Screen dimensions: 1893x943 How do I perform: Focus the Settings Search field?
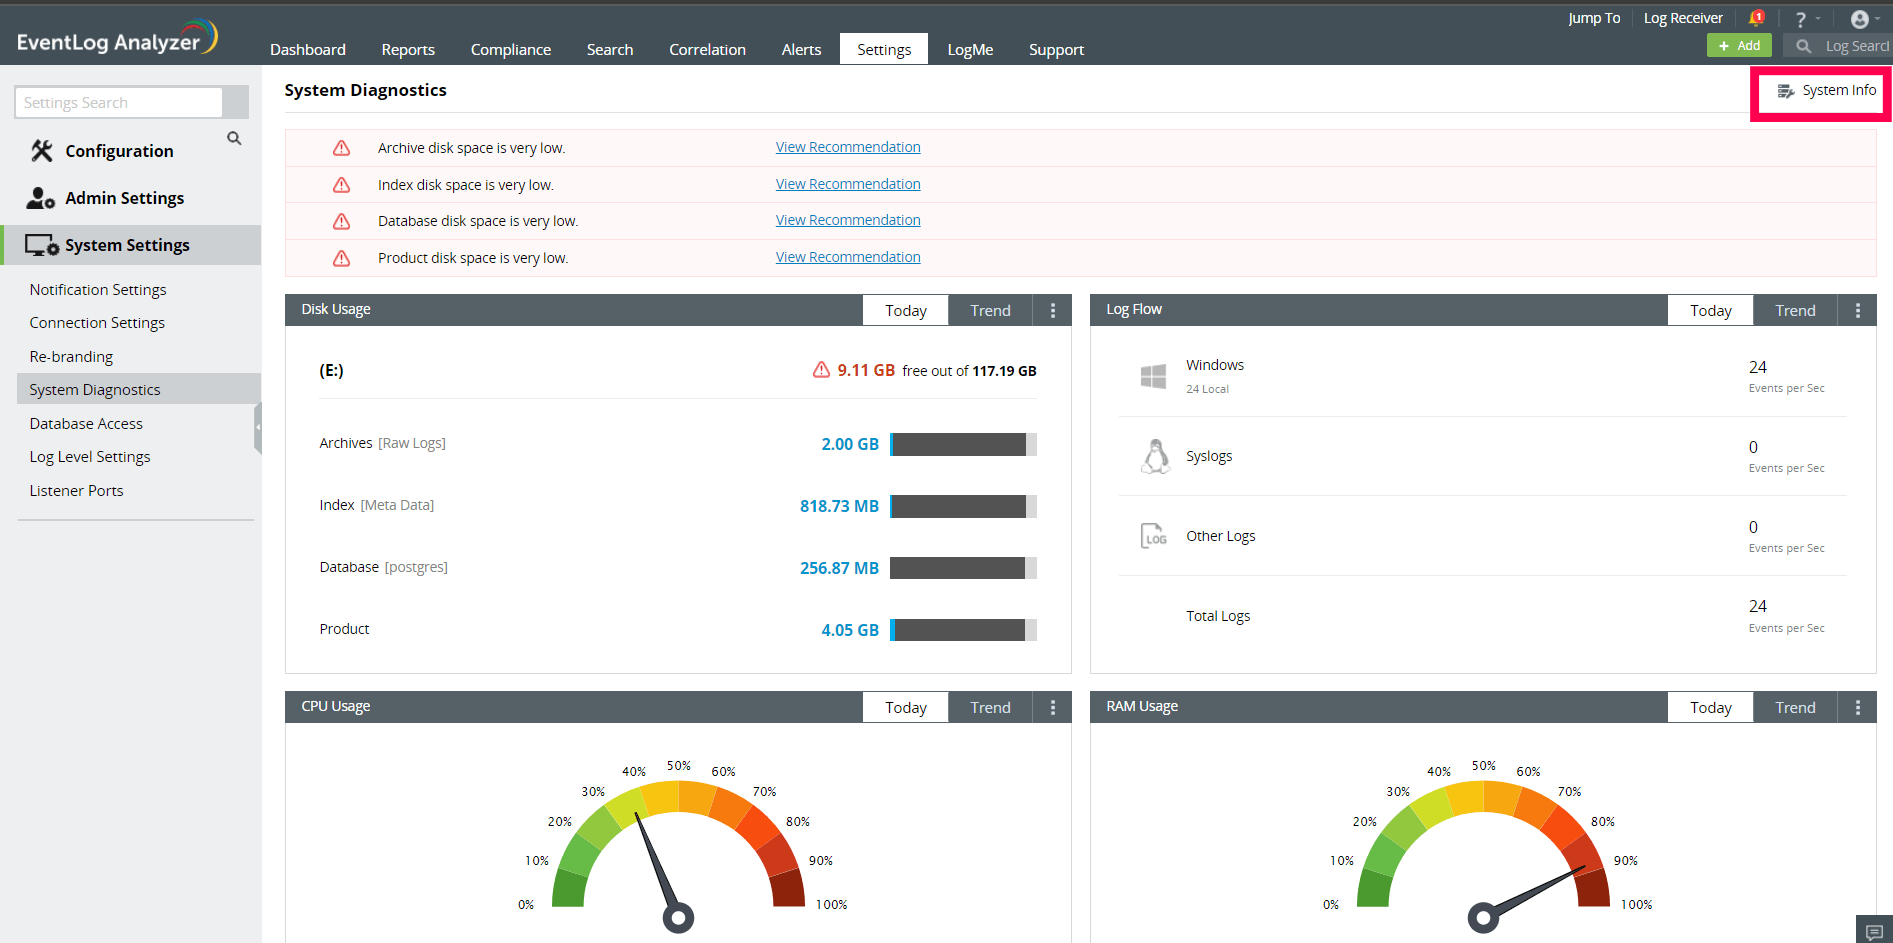coord(119,102)
